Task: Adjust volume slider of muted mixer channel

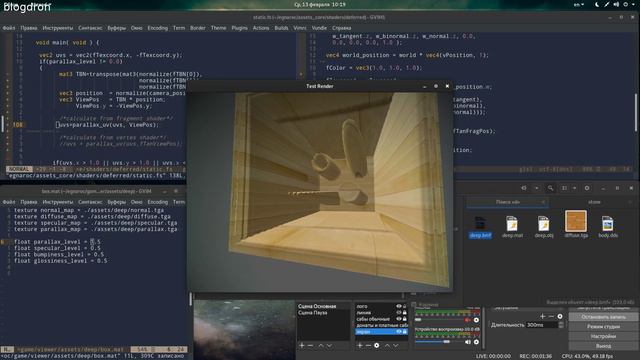Action: coord(438,320)
